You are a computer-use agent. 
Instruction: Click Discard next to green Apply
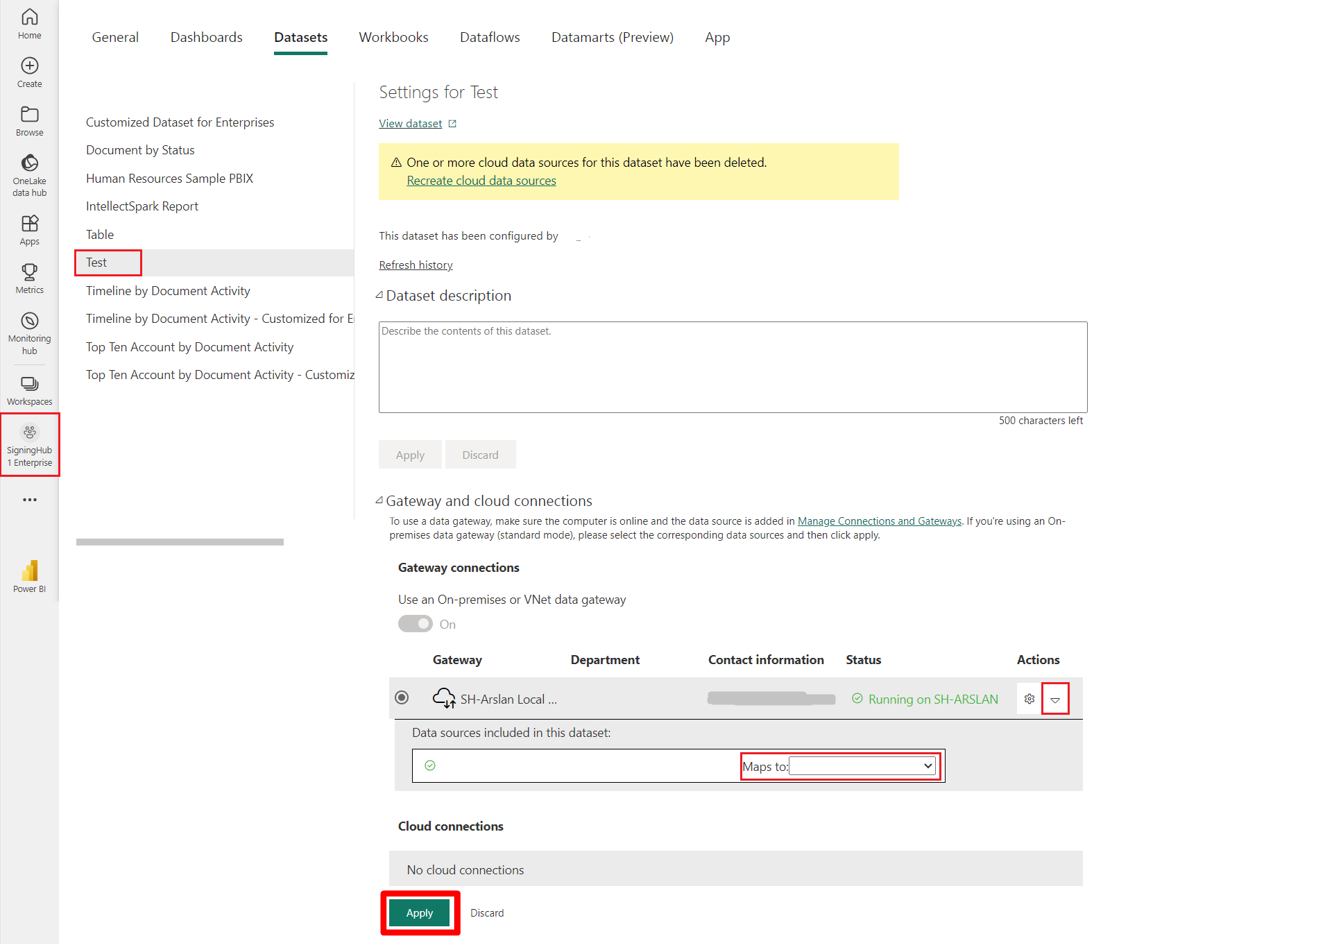click(487, 913)
